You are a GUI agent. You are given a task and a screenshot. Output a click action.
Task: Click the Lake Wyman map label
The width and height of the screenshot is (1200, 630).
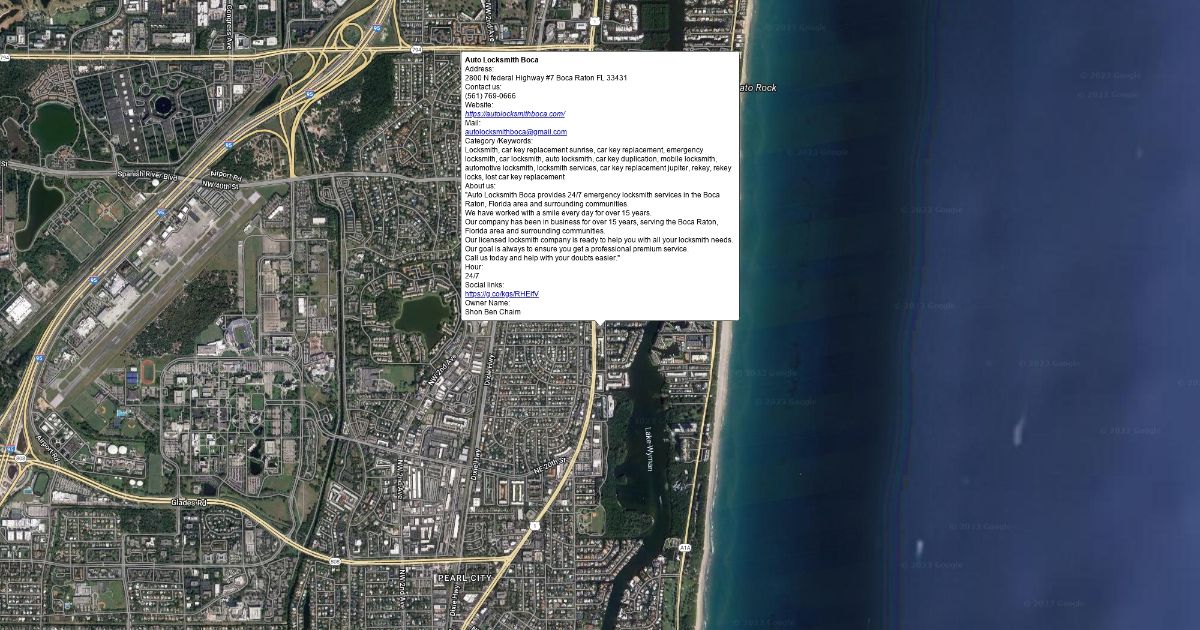coord(649,449)
